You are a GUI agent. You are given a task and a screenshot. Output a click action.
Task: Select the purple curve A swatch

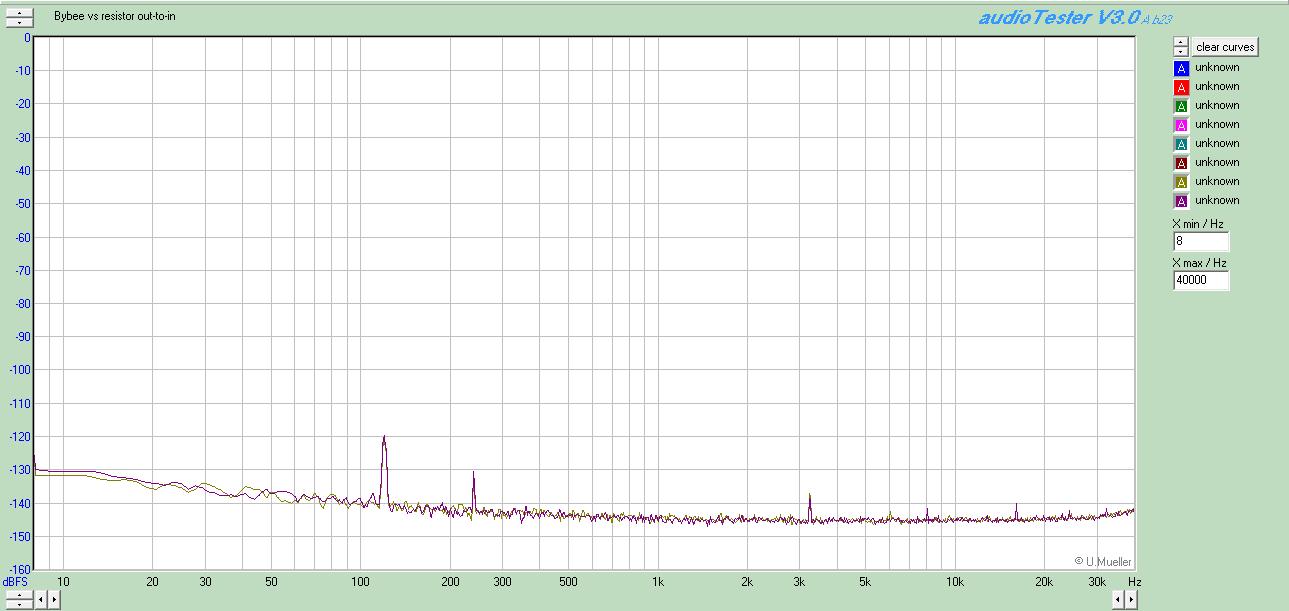[x=1181, y=201]
